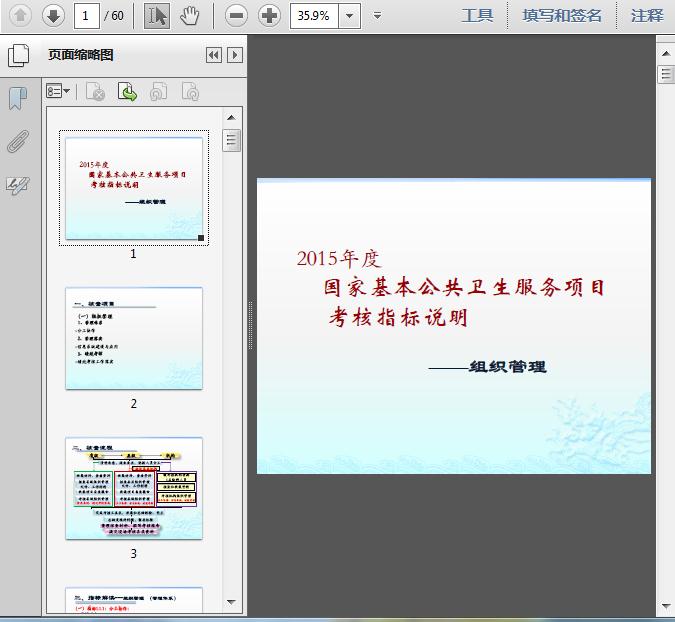675x622 pixels.
Task: Zoom out with the minus button
Action: (x=236, y=16)
